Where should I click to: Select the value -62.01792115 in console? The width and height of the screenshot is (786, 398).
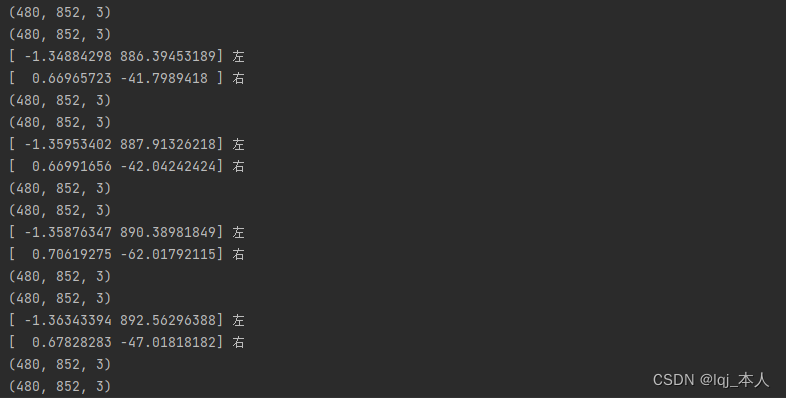click(x=168, y=254)
